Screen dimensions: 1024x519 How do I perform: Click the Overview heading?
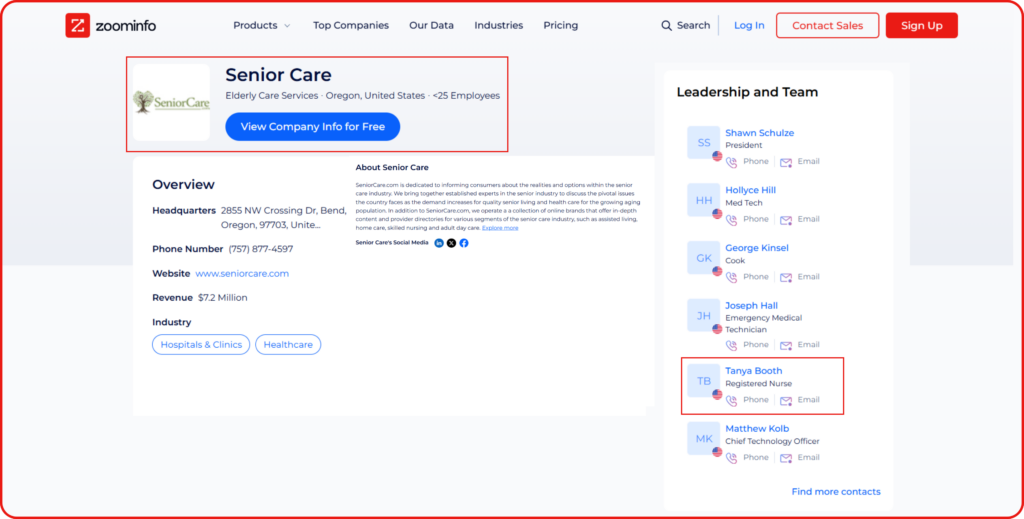(184, 184)
